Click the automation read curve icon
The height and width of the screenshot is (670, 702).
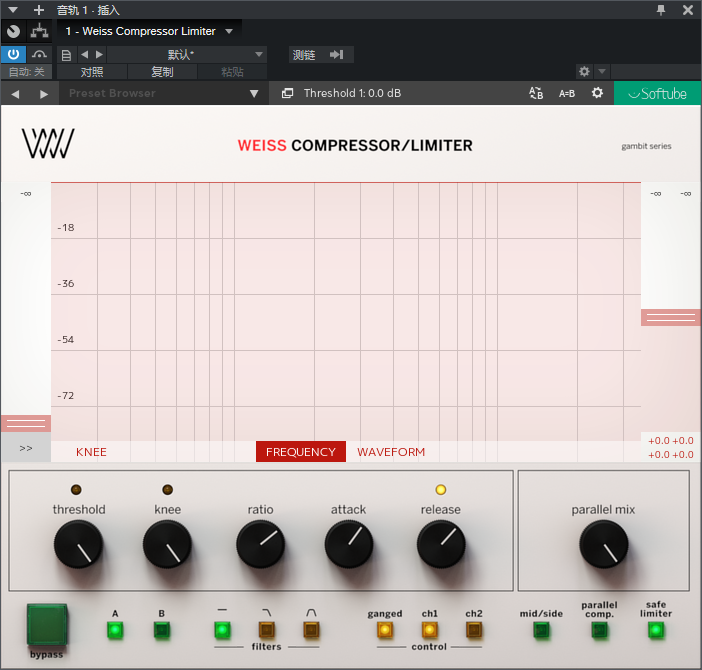tap(39, 55)
